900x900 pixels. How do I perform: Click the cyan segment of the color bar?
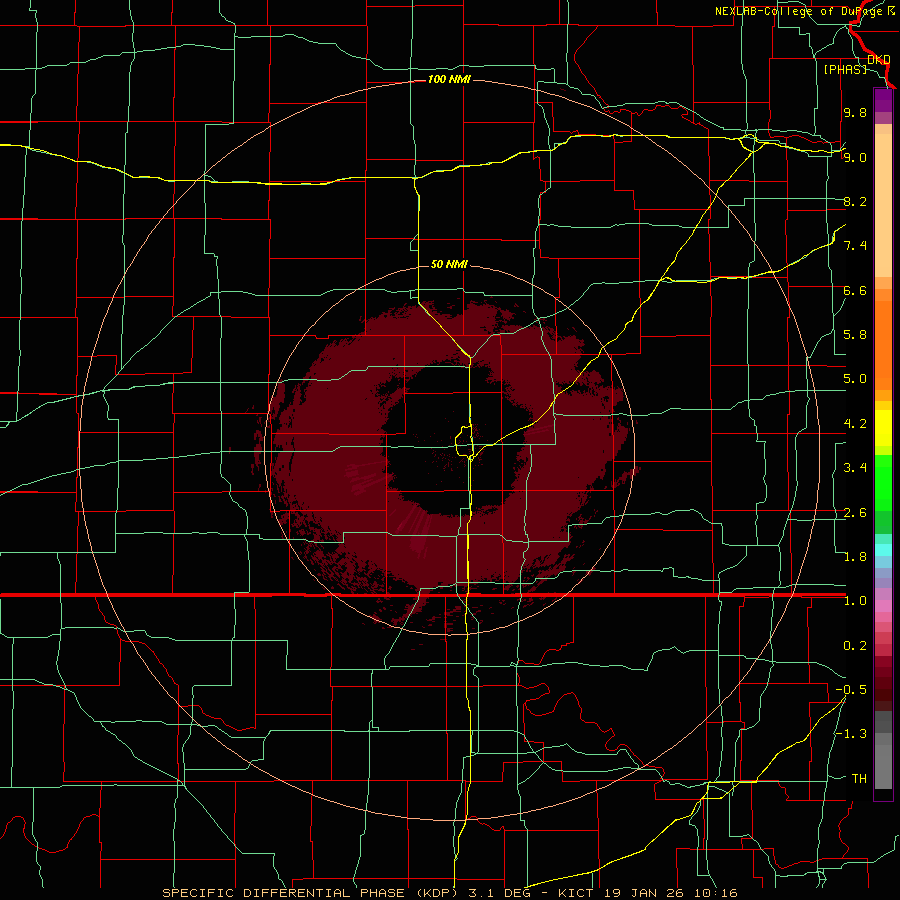point(883,550)
